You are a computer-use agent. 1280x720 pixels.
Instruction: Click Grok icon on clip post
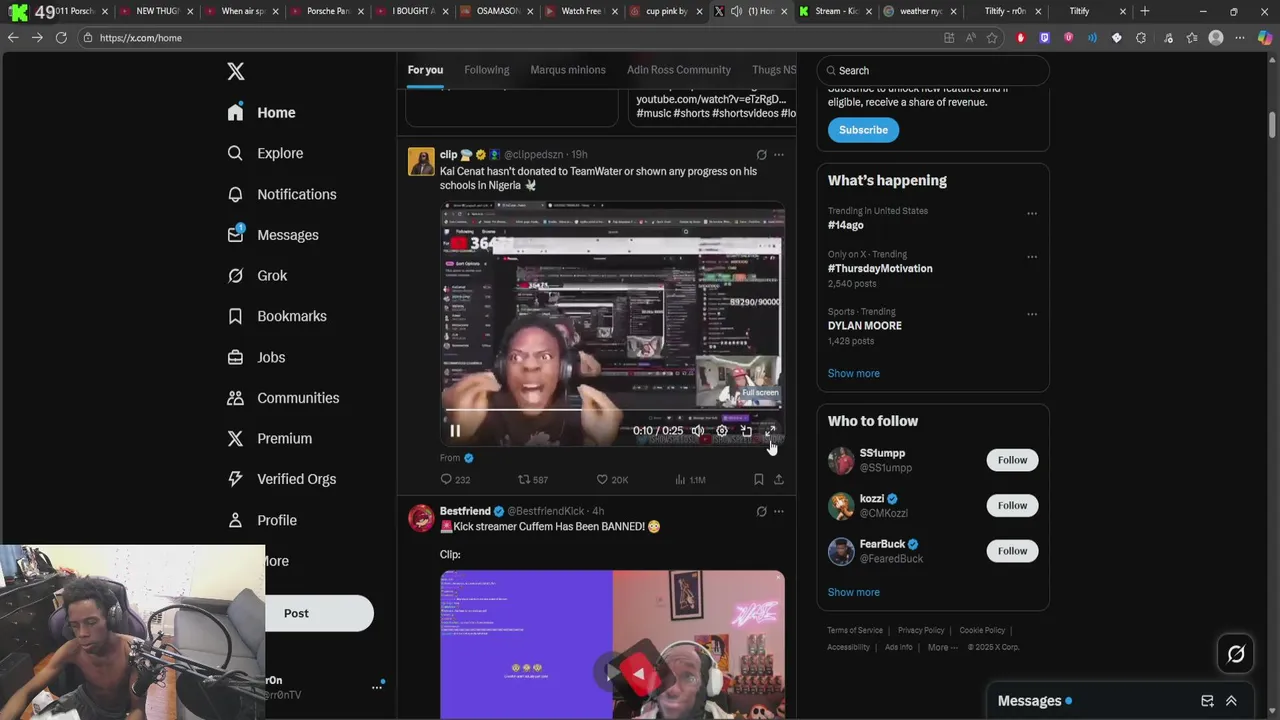(761, 155)
